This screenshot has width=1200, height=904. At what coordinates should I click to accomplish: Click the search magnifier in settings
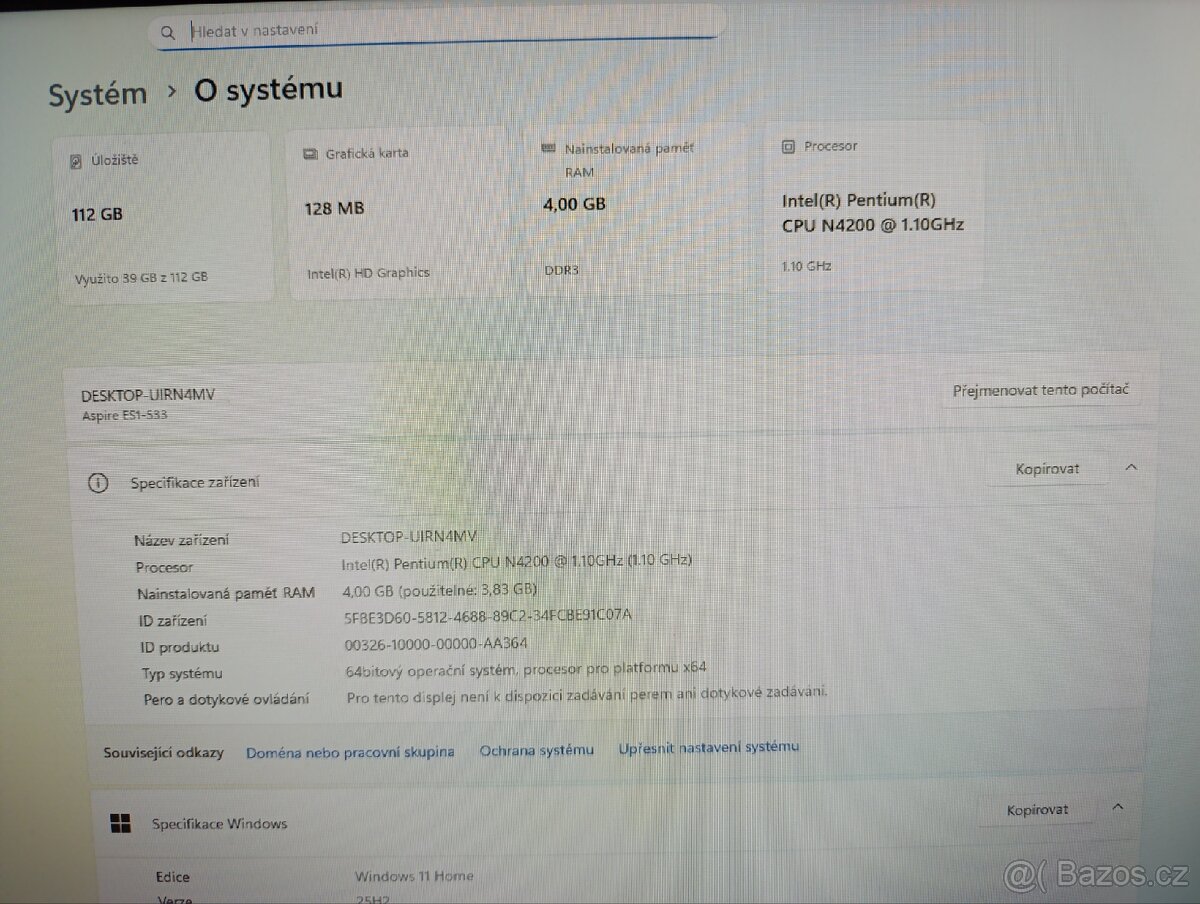(167, 32)
